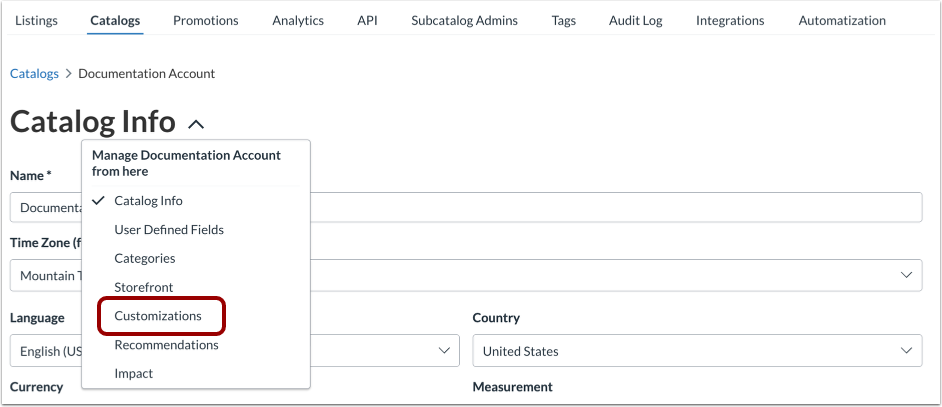Select Impact in the manage menu

134,374
